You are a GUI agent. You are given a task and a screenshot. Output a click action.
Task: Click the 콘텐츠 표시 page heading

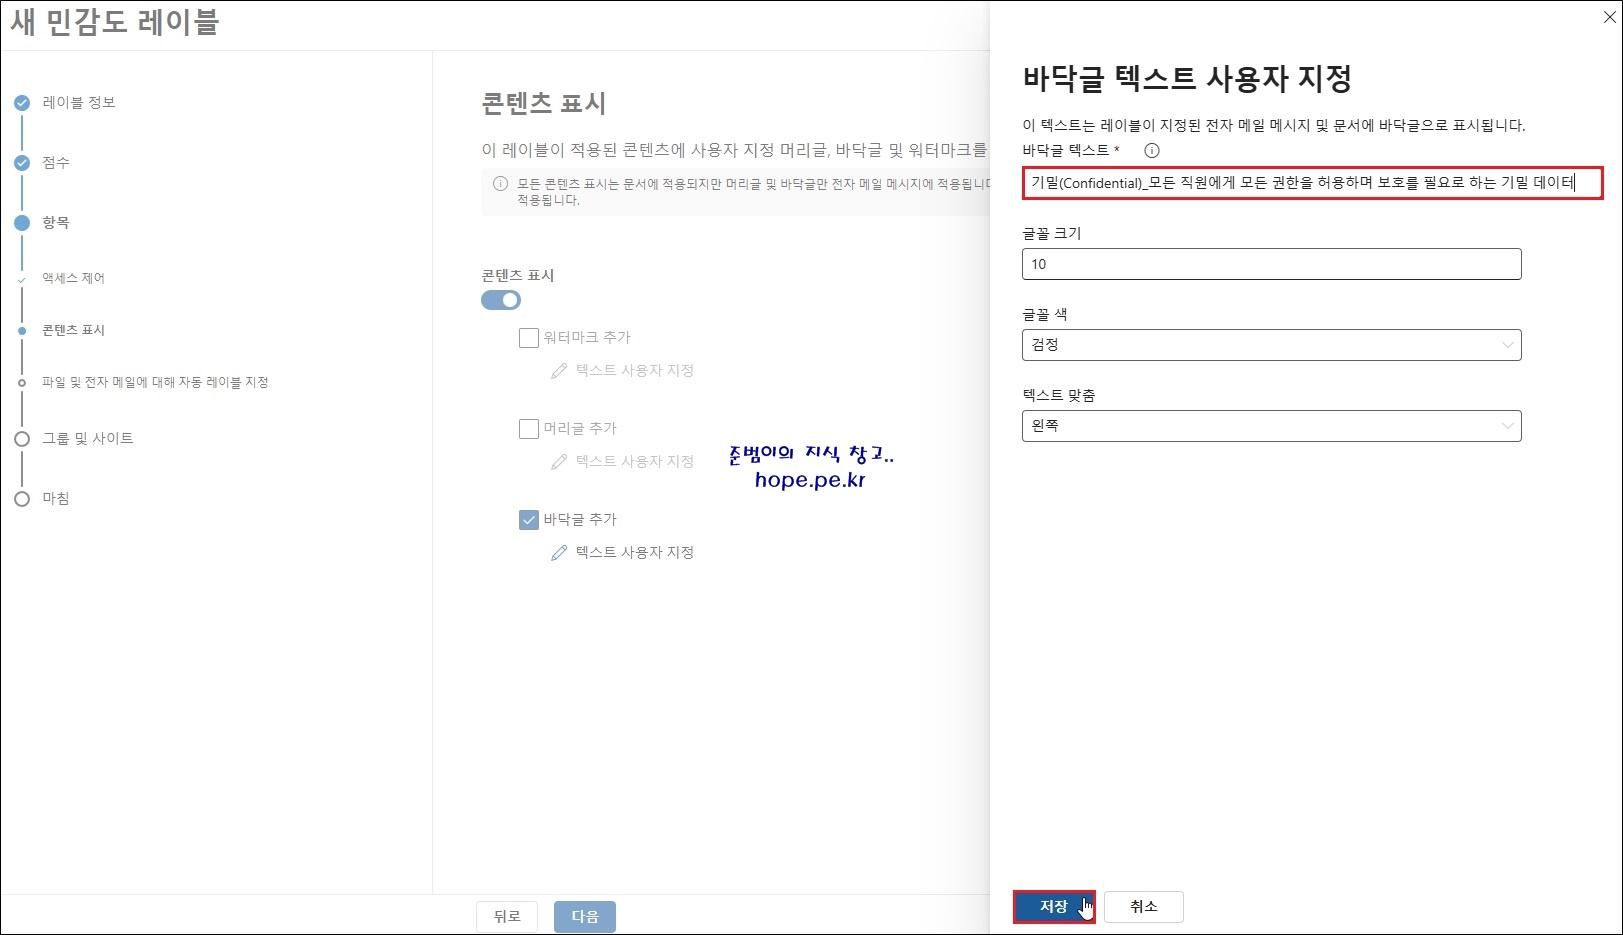[544, 104]
